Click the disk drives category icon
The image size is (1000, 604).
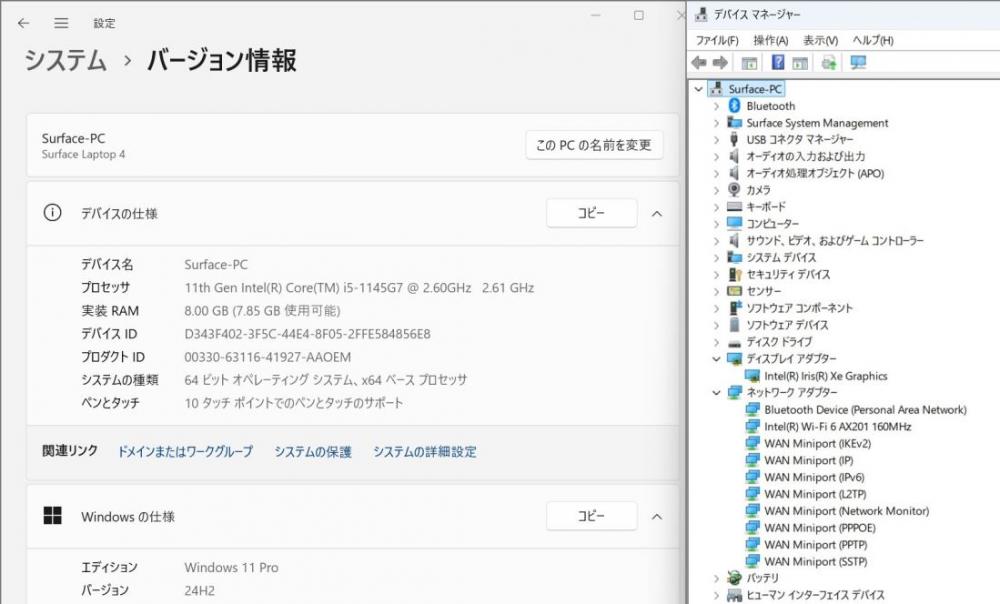[x=735, y=343]
